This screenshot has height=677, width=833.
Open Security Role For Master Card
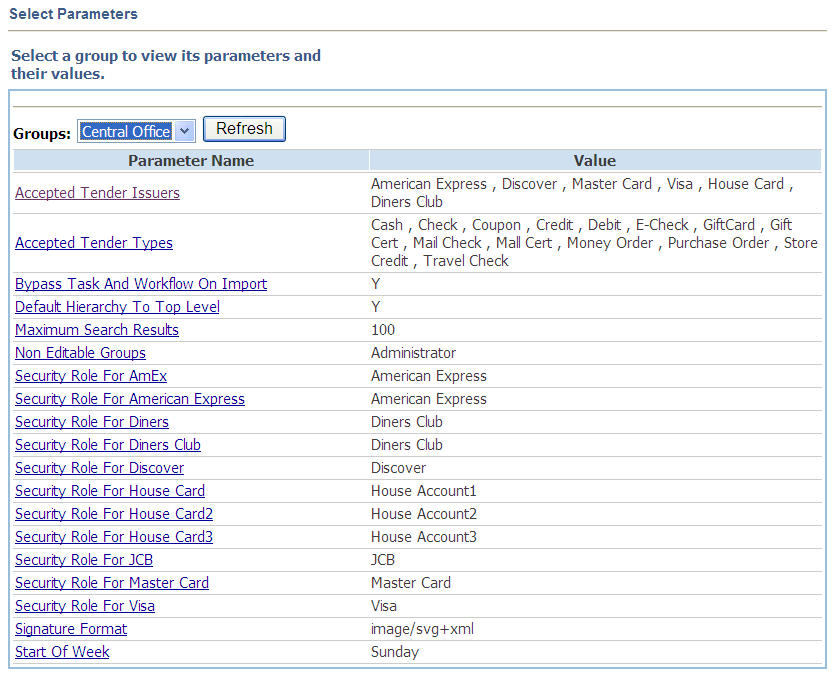tap(112, 583)
